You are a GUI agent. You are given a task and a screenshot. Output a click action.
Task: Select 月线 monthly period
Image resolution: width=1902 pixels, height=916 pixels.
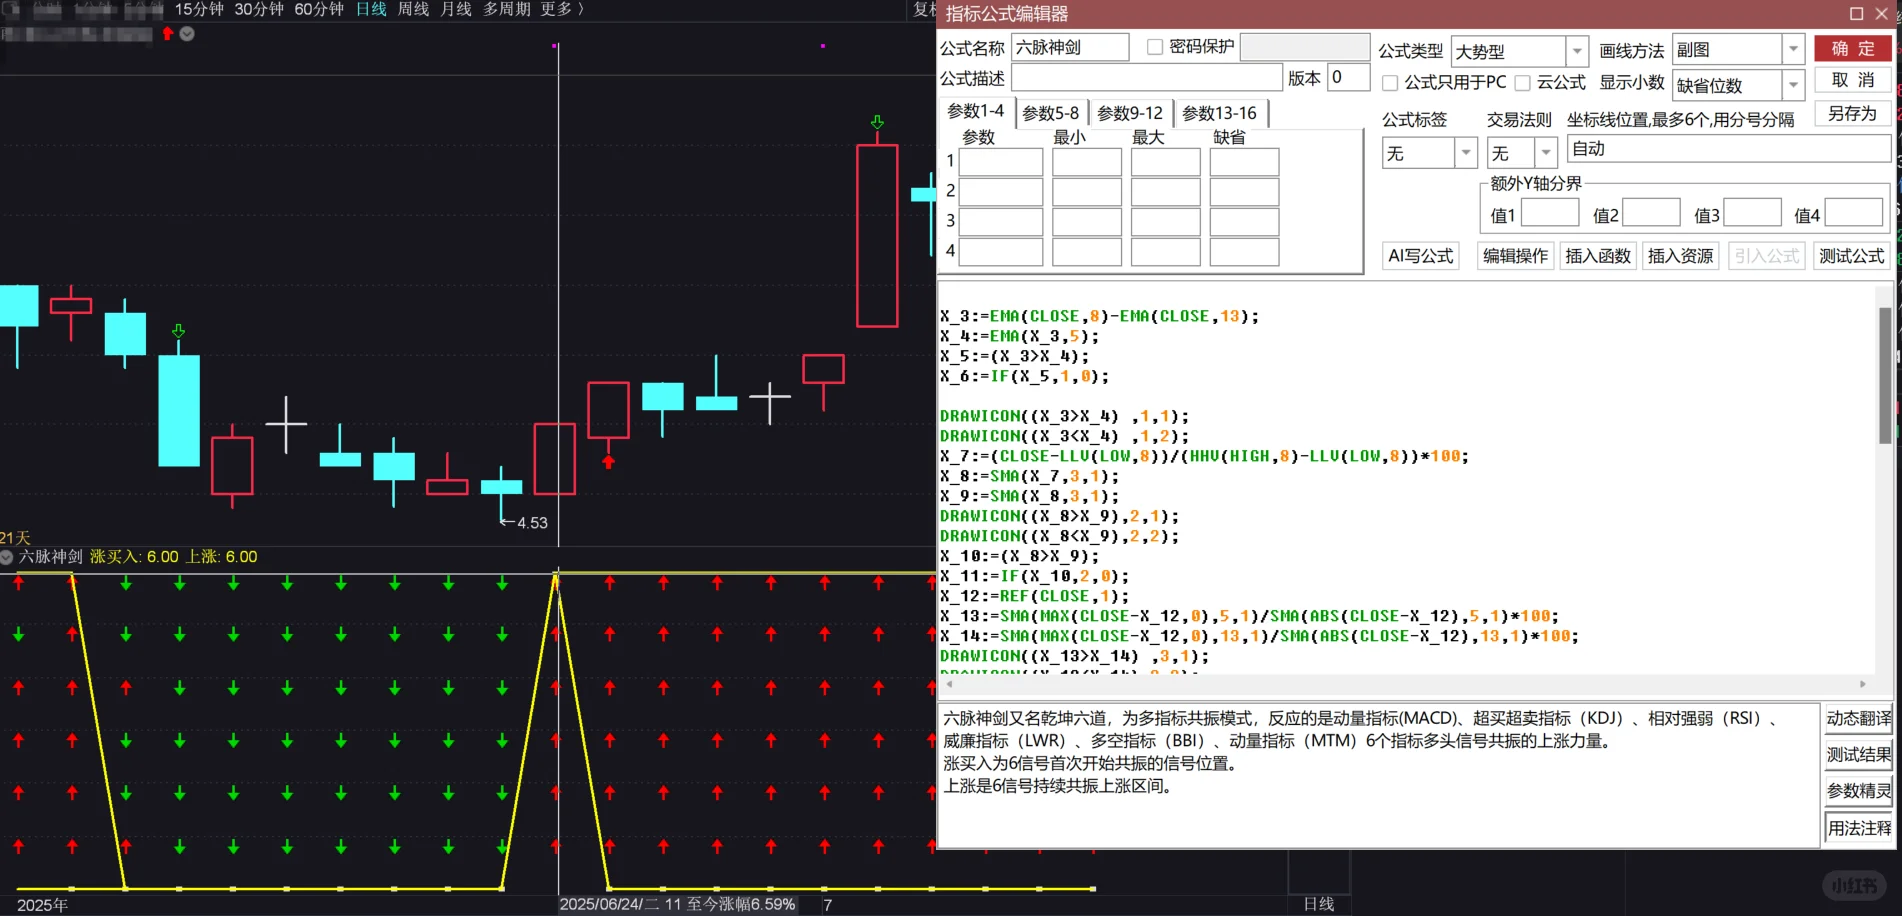click(x=456, y=9)
